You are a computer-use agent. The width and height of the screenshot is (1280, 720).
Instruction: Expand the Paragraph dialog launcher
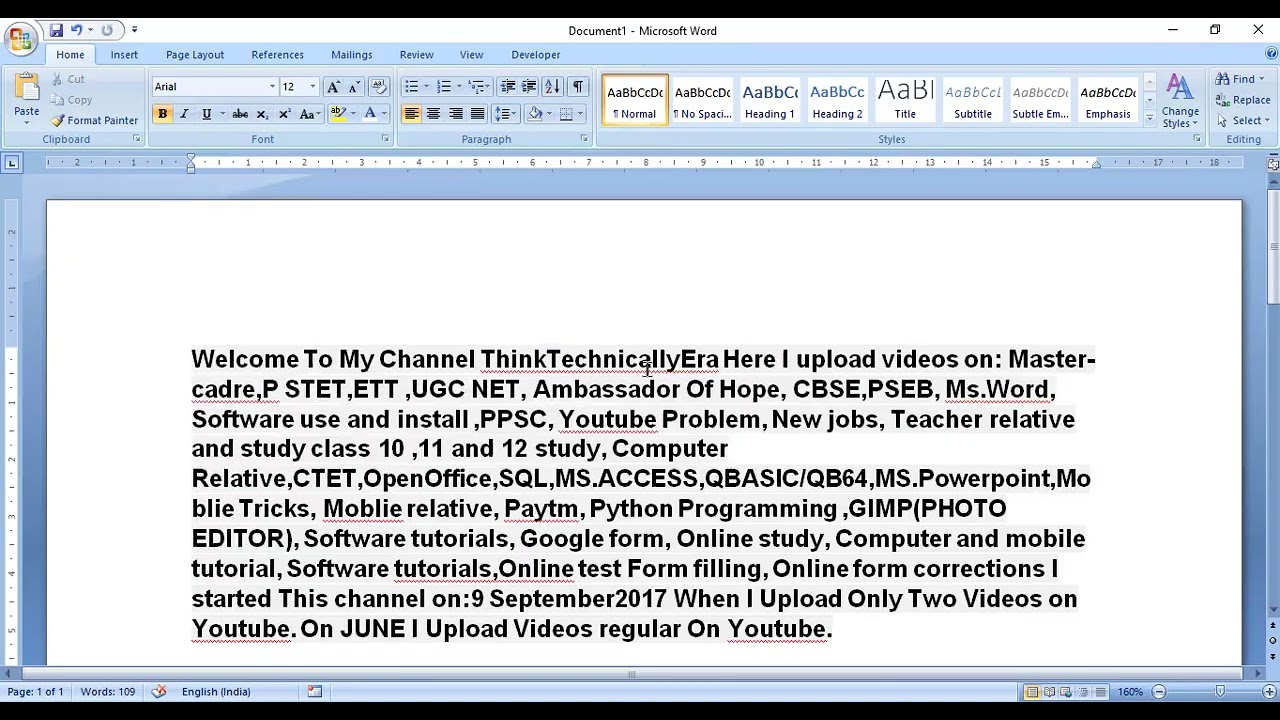[x=584, y=139]
